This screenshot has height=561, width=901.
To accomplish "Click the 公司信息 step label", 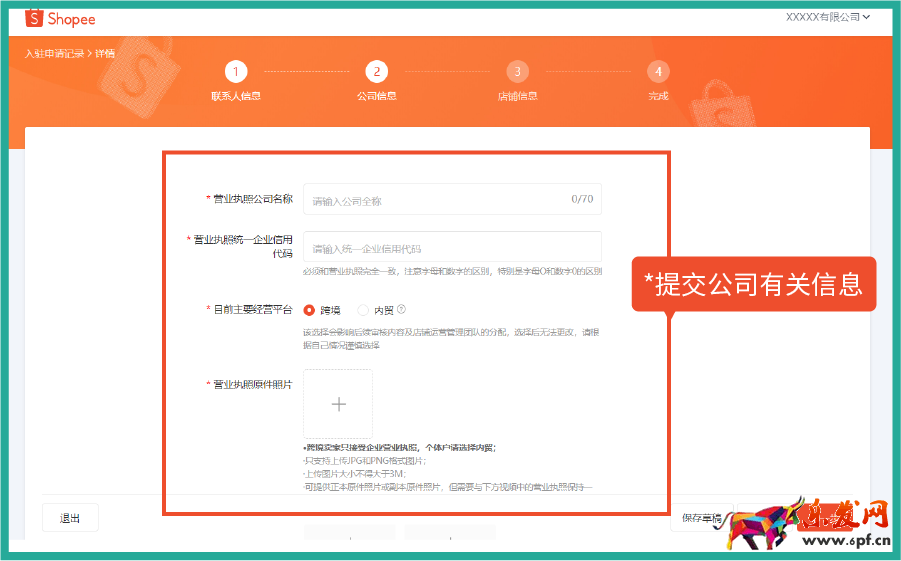I will (376, 97).
